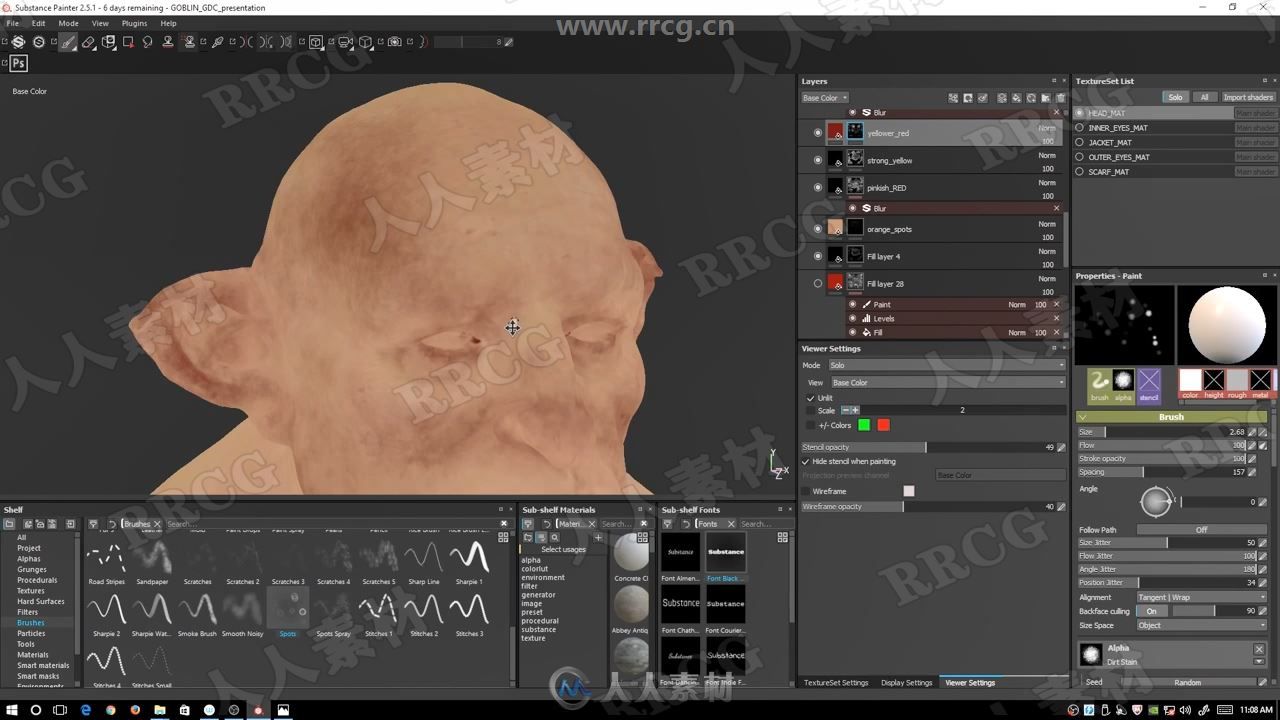Click the camera screenshot icon in toolbar
The height and width of the screenshot is (720, 1280).
coord(394,42)
